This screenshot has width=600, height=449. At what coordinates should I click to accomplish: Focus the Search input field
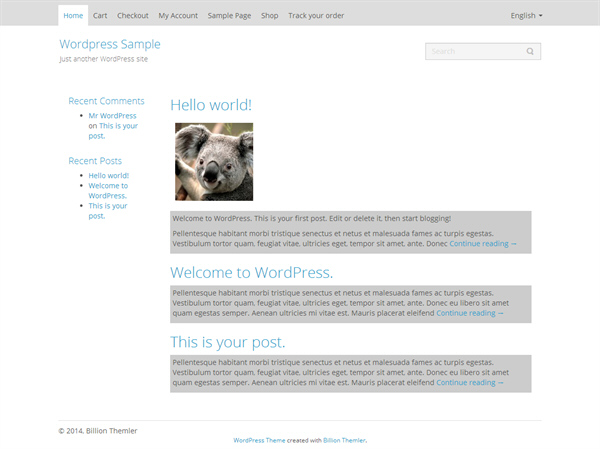point(483,51)
